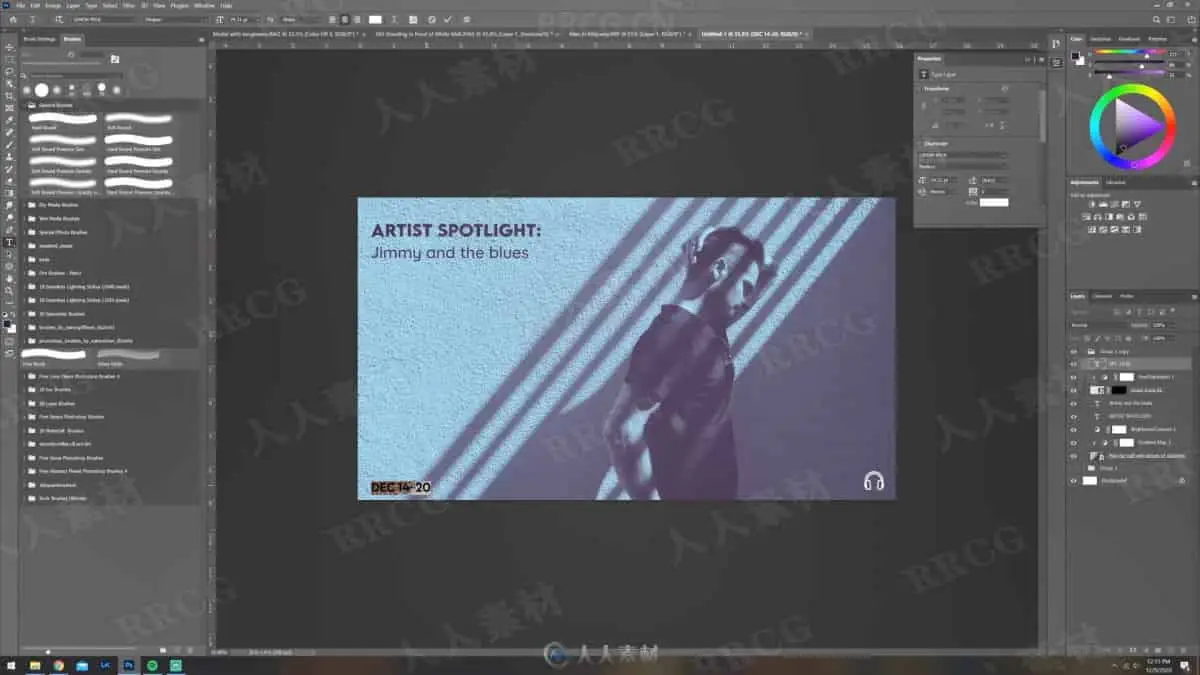Toggle visibility of ARTIST SPOTLIGHT text layer
Viewport: 1200px width, 675px height.
[1073, 416]
